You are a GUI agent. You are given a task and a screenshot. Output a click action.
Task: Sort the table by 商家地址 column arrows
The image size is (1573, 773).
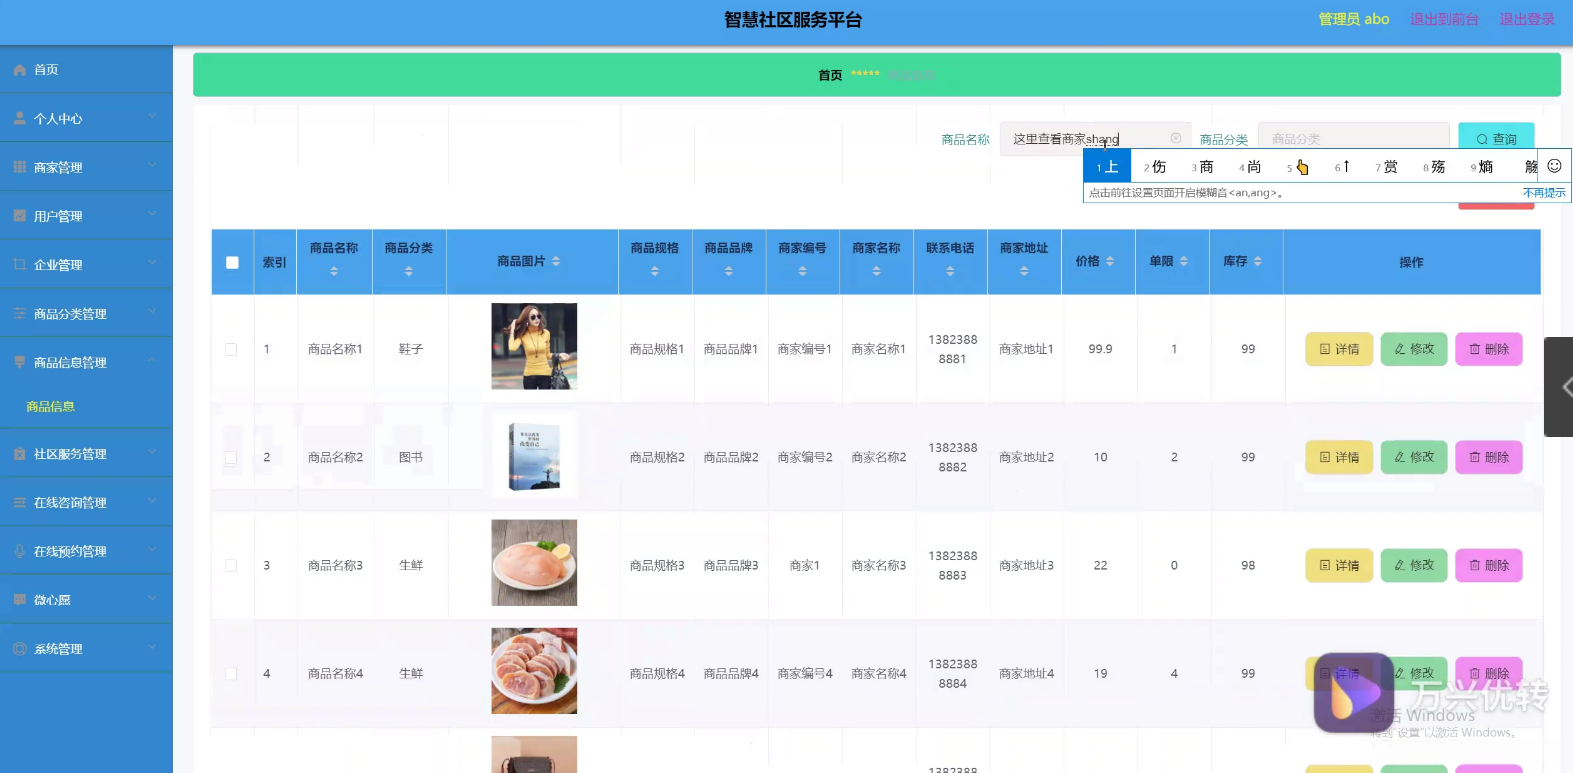coord(1024,271)
